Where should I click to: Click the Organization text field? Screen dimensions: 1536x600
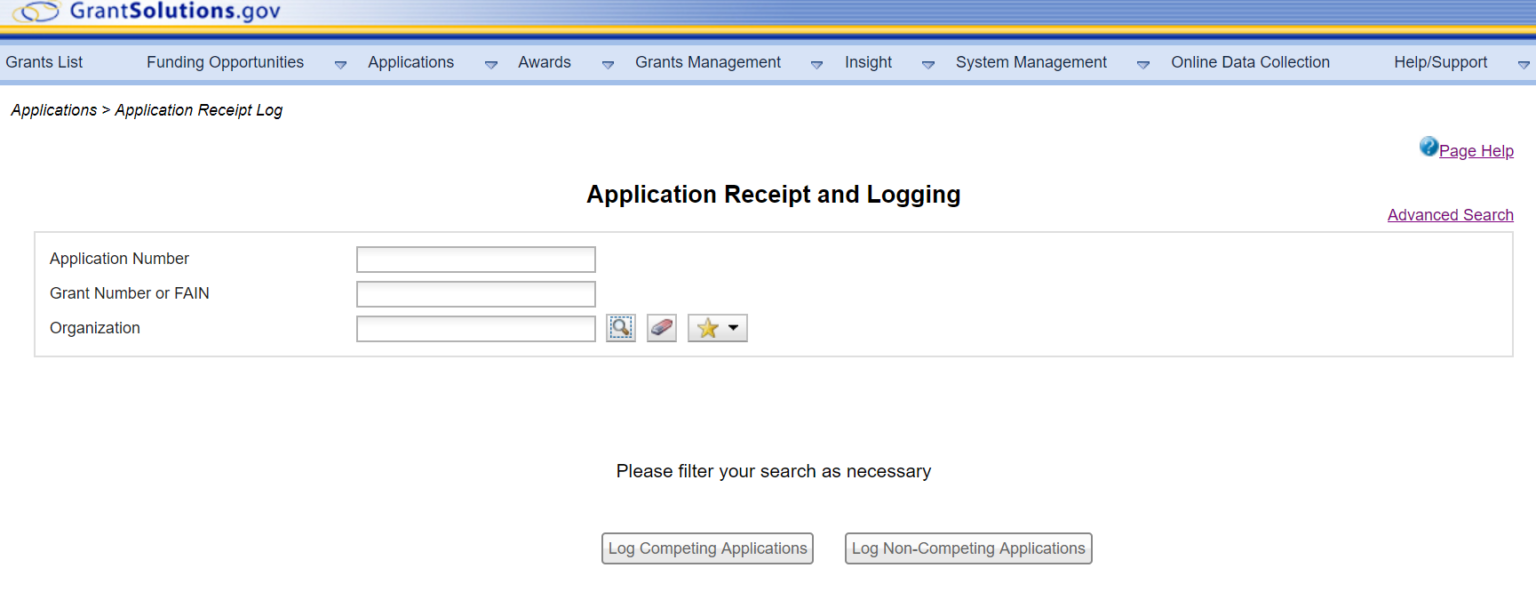pos(476,329)
